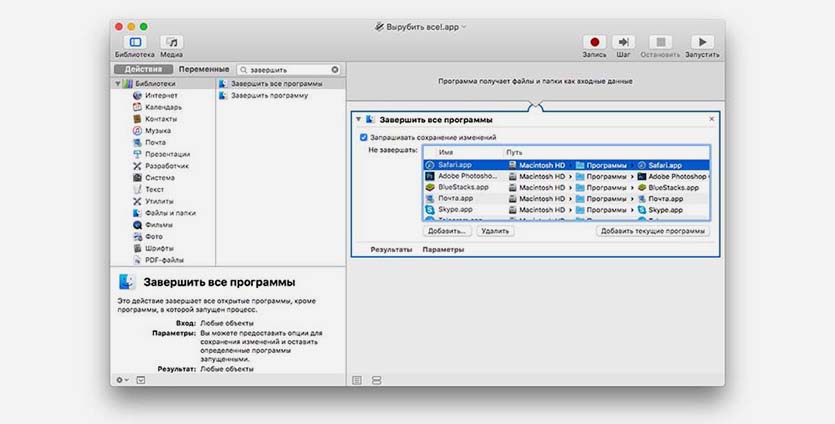Screen dimensions: 835x424
Task: Click the workflow input description text
Action: (535, 81)
